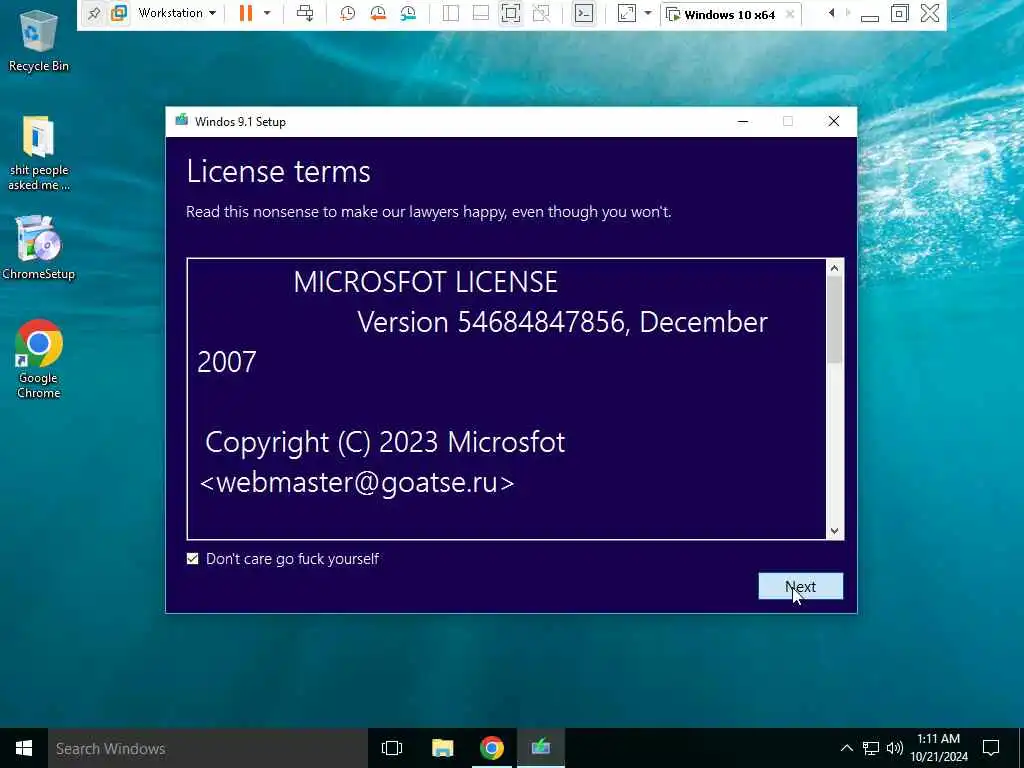Viewport: 1024px width, 768px height.
Task: Take a snapshot of the VM
Action: point(347,13)
